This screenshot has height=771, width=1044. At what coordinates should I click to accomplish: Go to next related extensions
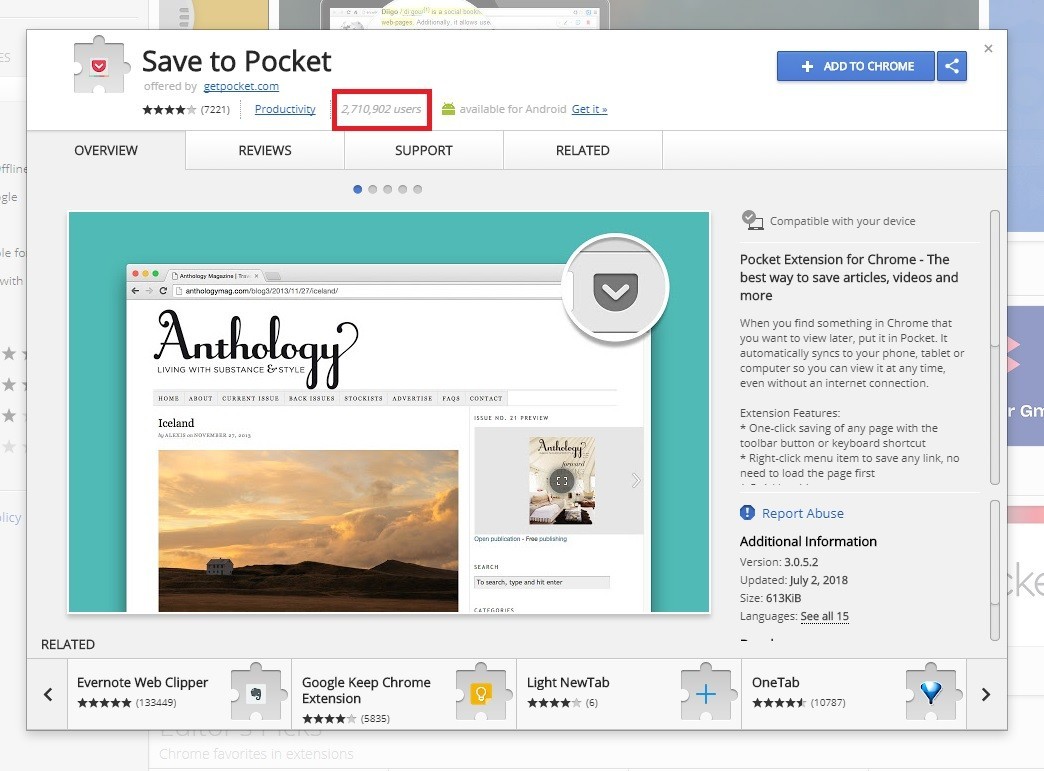[x=985, y=694]
